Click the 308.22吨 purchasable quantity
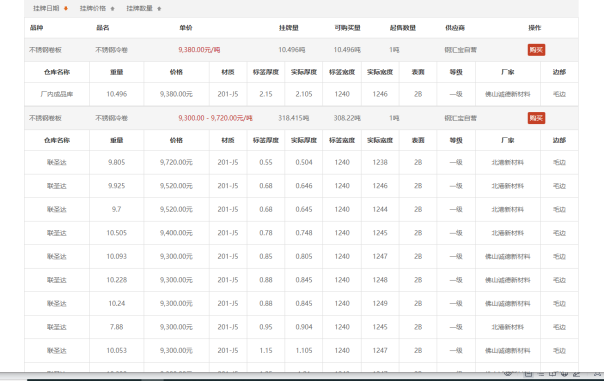Image resolution: width=604 pixels, height=381 pixels. click(347, 118)
